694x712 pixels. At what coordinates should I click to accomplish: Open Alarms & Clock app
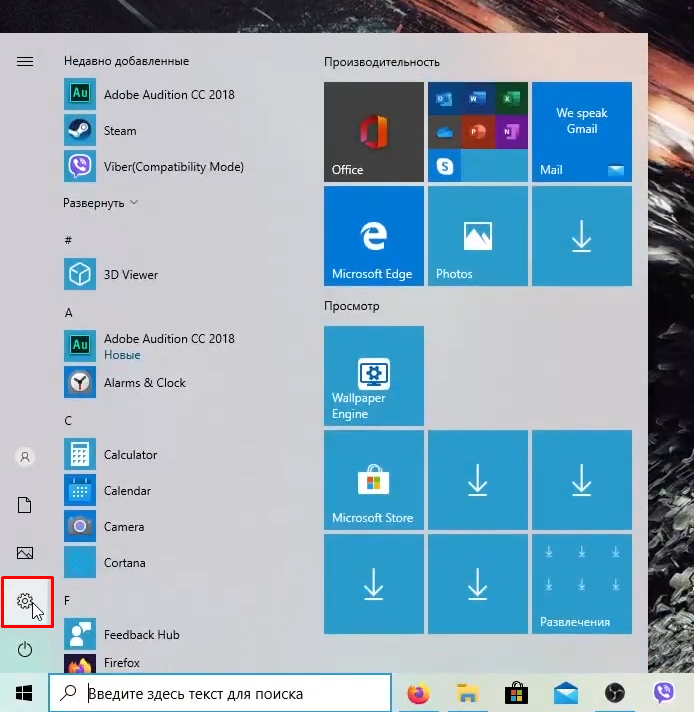click(x=125, y=382)
